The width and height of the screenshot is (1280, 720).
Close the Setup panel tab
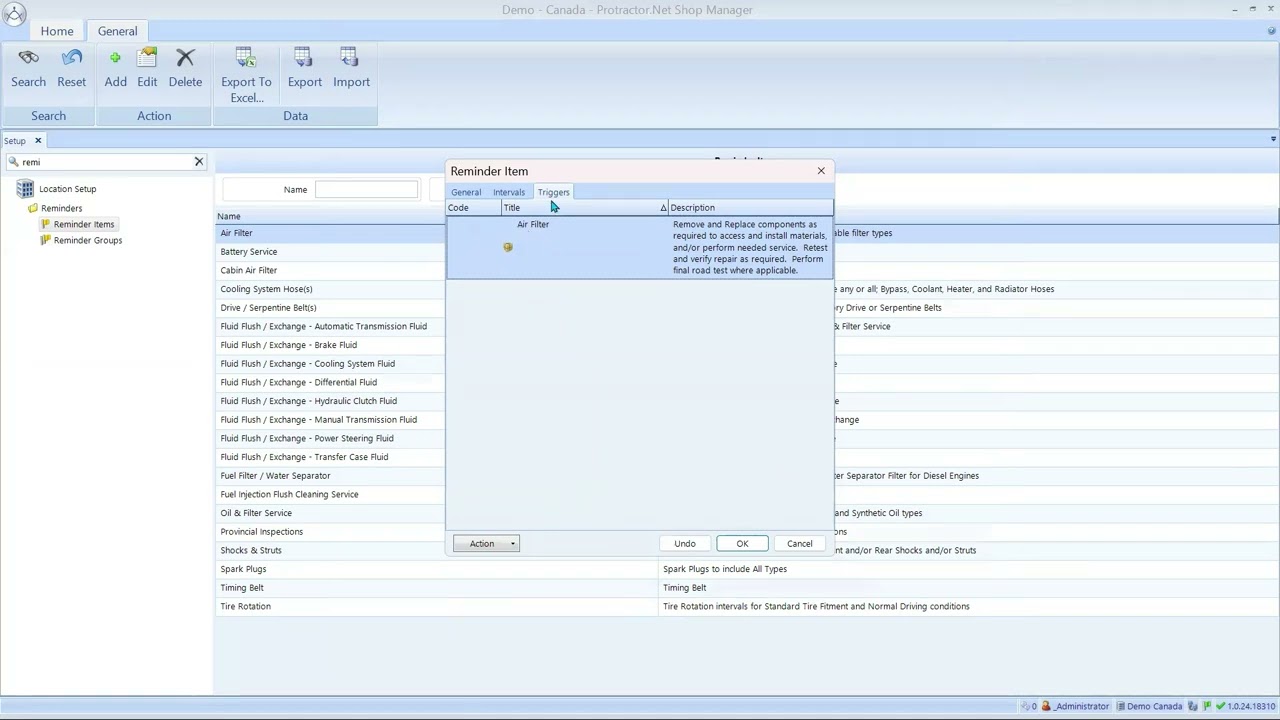38,141
